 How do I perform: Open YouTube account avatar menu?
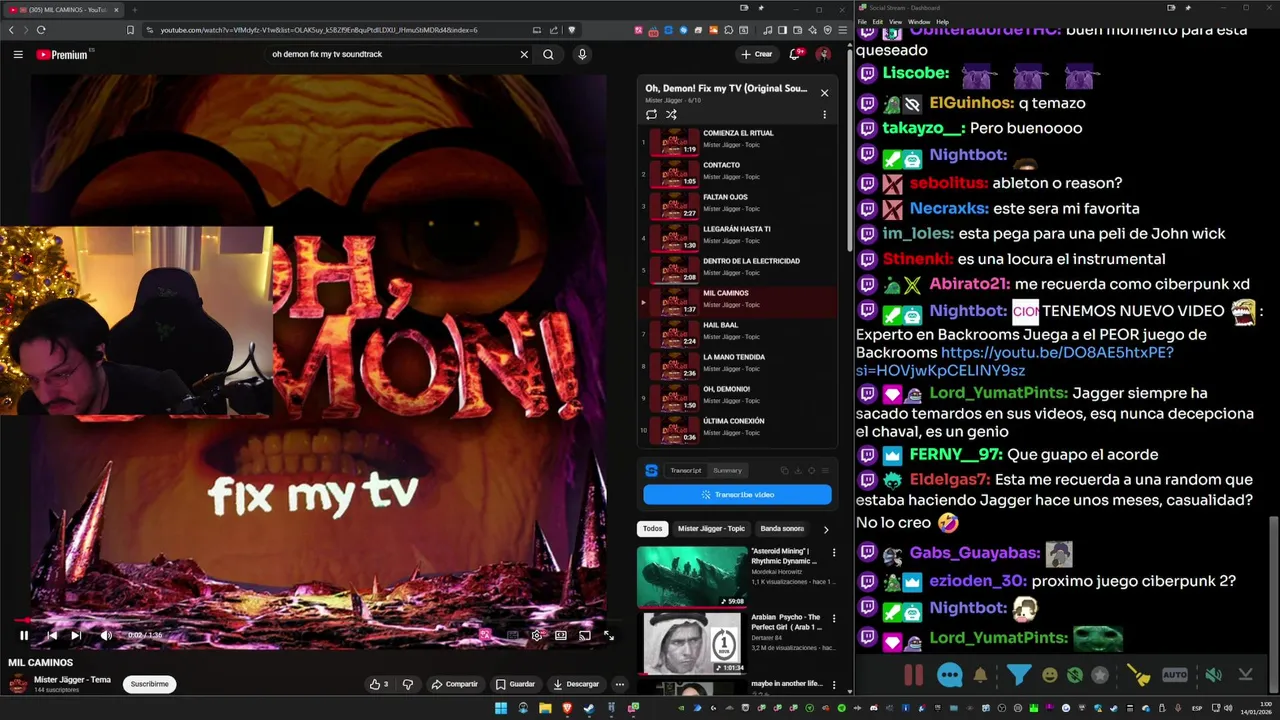pyautogui.click(x=823, y=54)
